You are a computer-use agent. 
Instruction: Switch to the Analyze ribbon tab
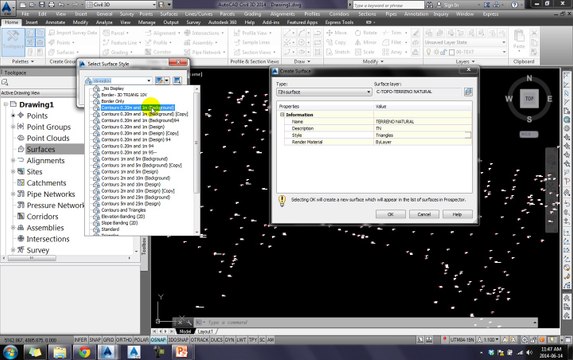(x=104, y=22)
